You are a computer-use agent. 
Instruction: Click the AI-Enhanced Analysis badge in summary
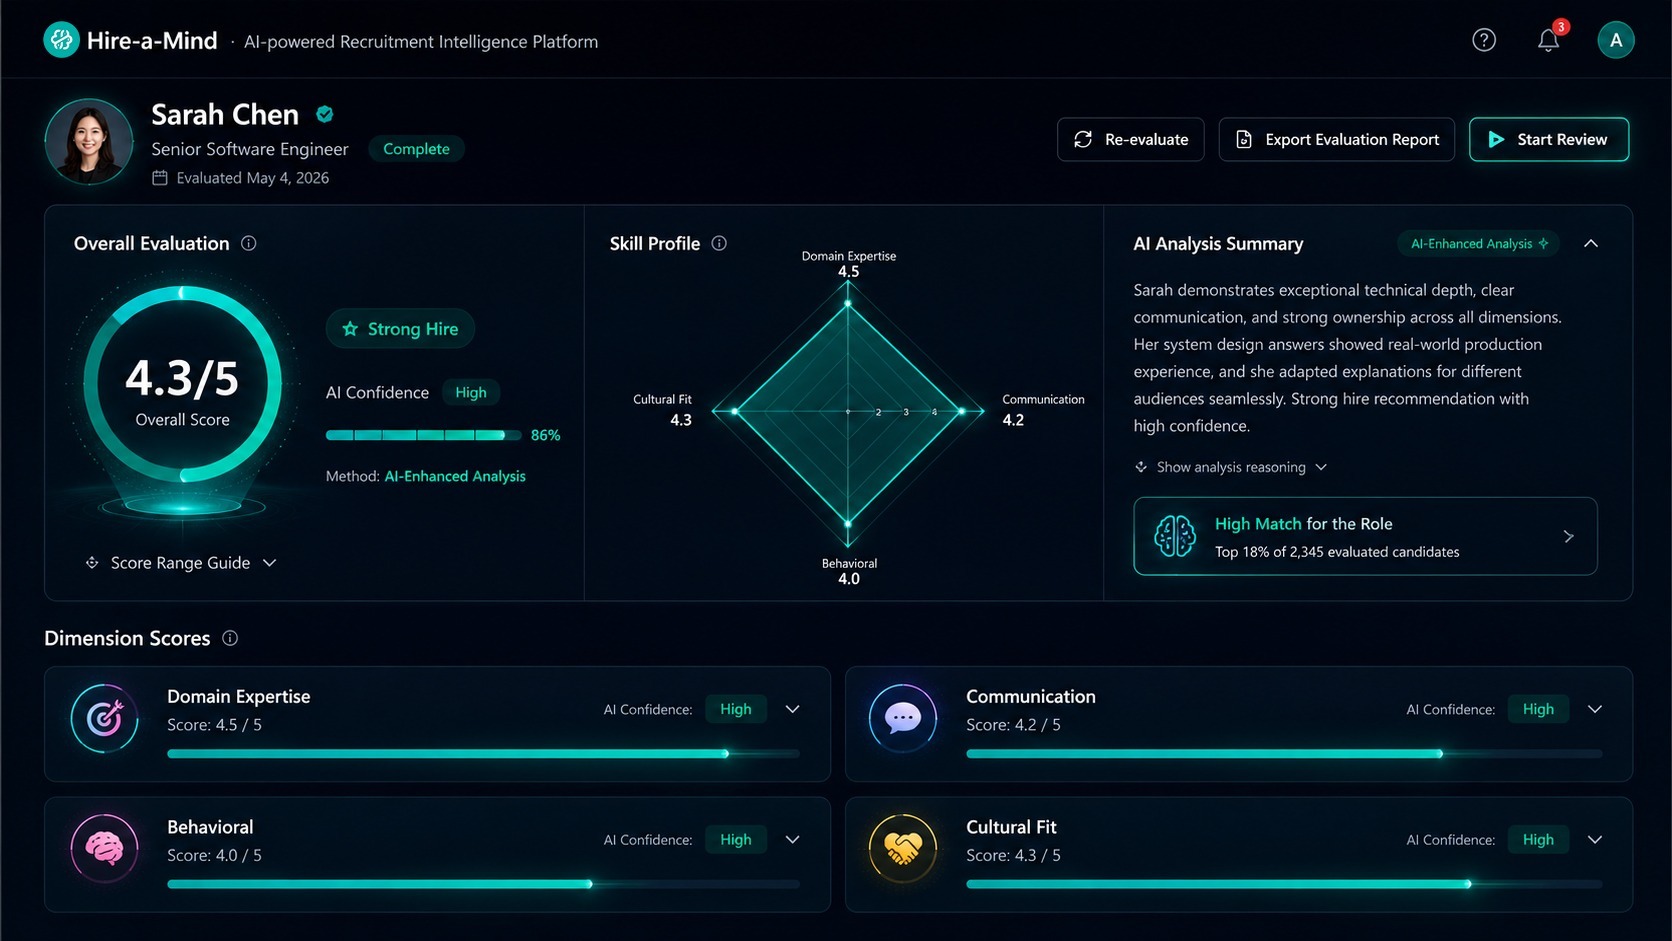[1478, 243]
